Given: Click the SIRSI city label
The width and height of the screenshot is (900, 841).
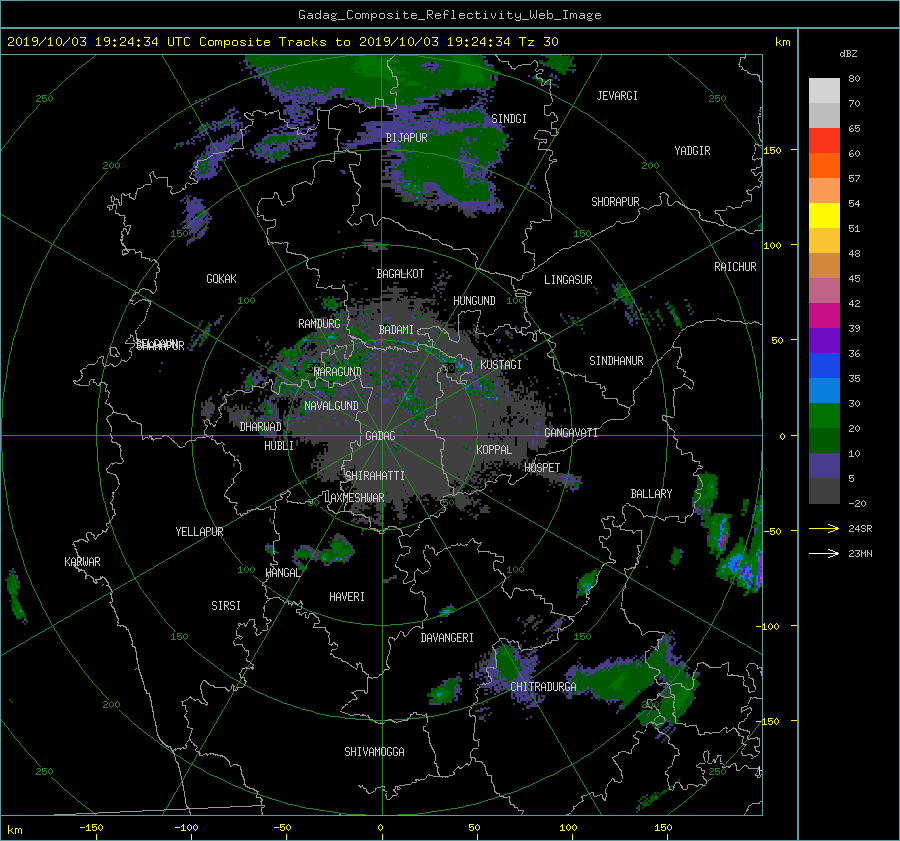Looking at the screenshot, I should coord(226,606).
